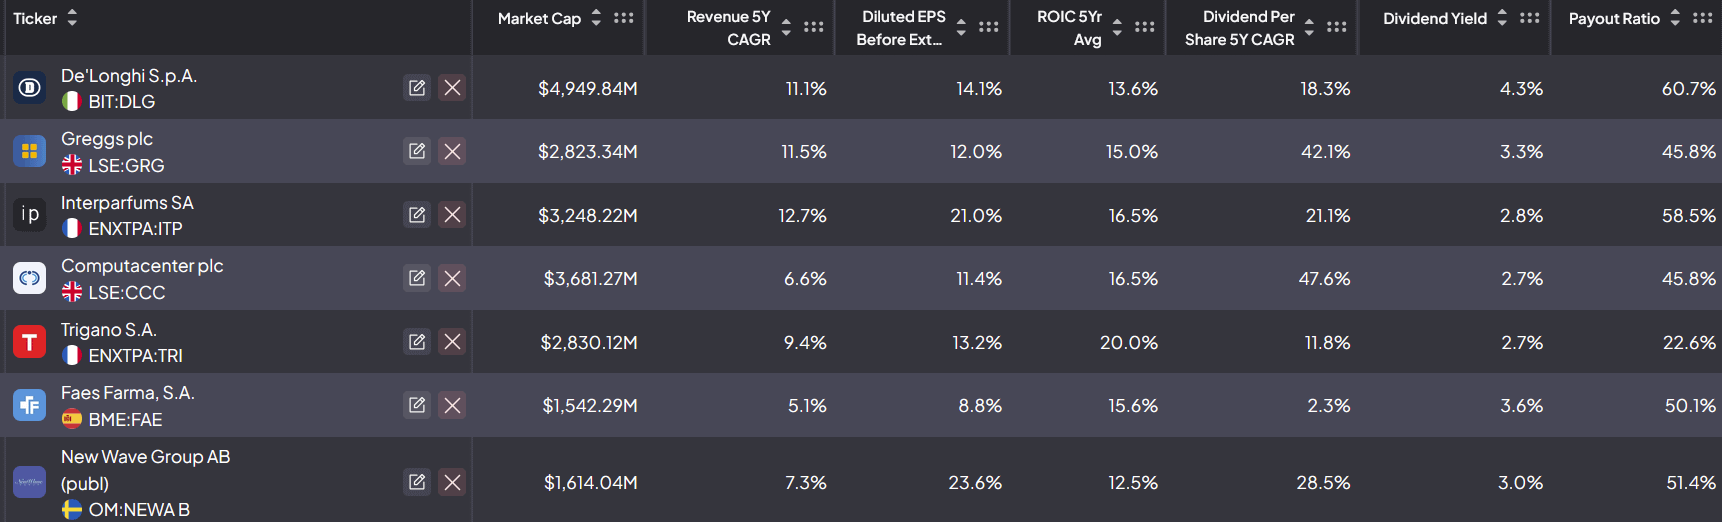
Task: Remove Greggs plc from the list
Action: pos(452,151)
